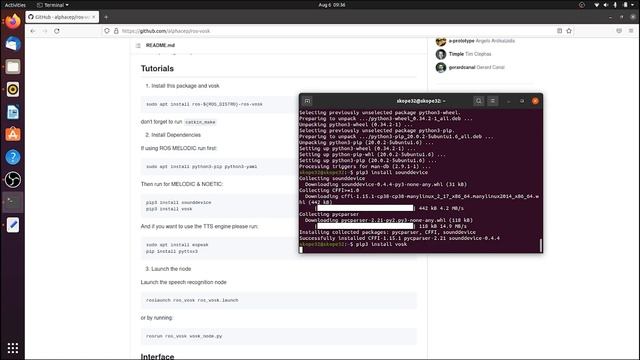Click the Interface heading
Screen dimensions: 640x360
[157, 356]
